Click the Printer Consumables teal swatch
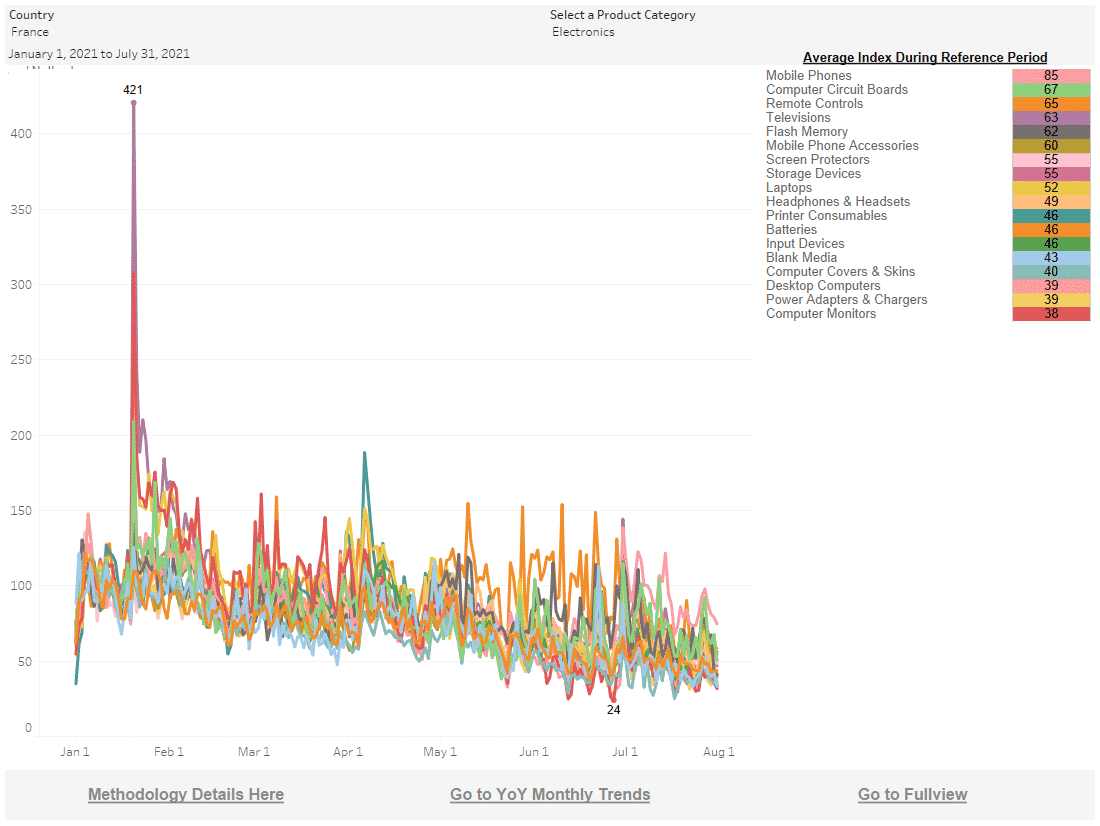The image size is (1100, 826). (x=1051, y=216)
